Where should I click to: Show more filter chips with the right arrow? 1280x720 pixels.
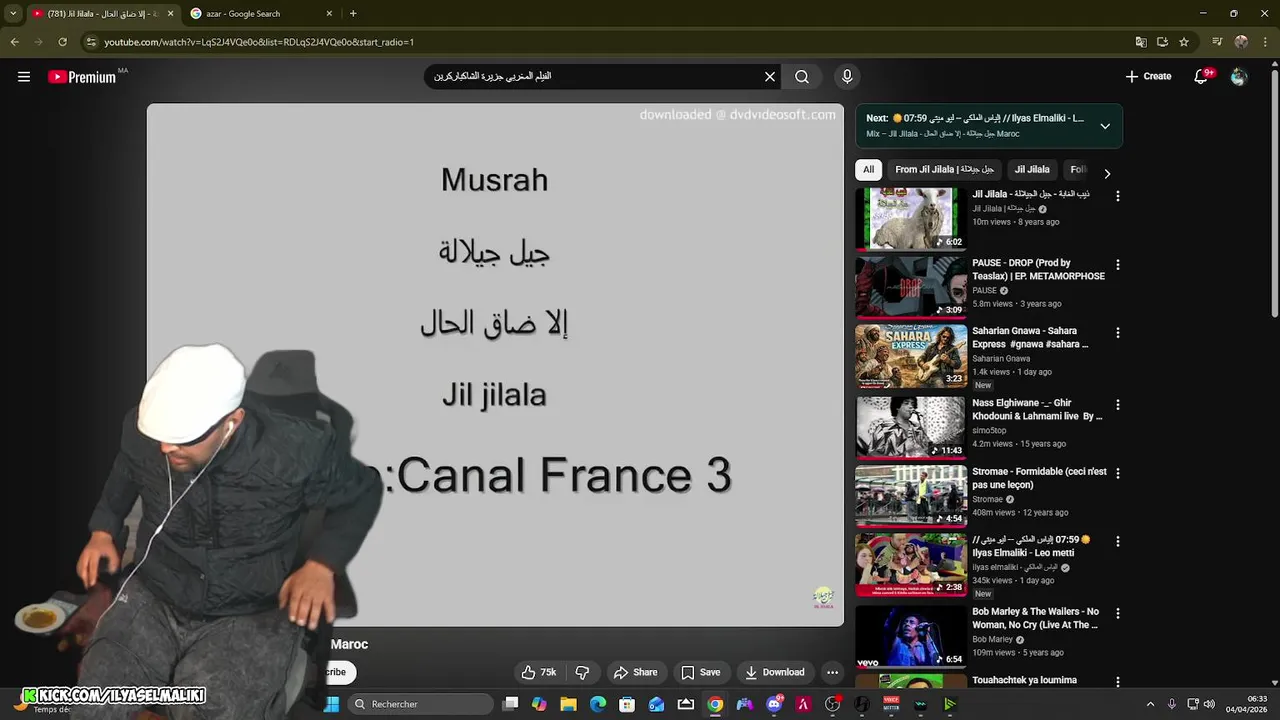(x=1107, y=173)
